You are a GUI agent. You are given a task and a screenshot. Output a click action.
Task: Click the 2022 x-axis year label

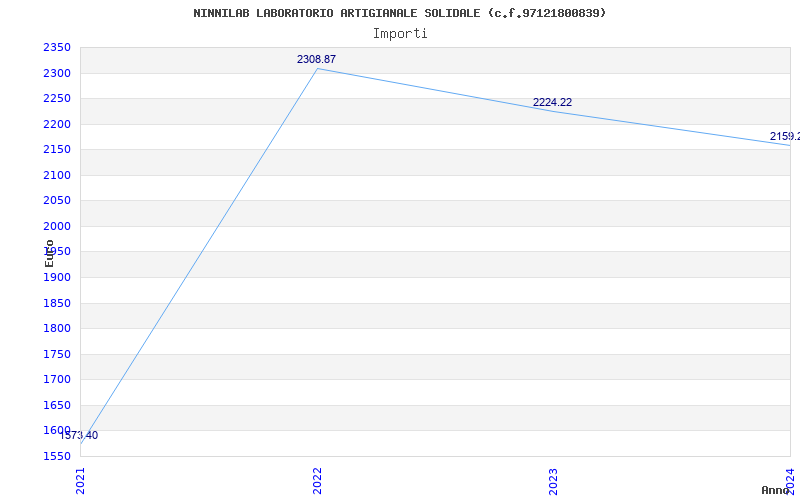tap(317, 481)
